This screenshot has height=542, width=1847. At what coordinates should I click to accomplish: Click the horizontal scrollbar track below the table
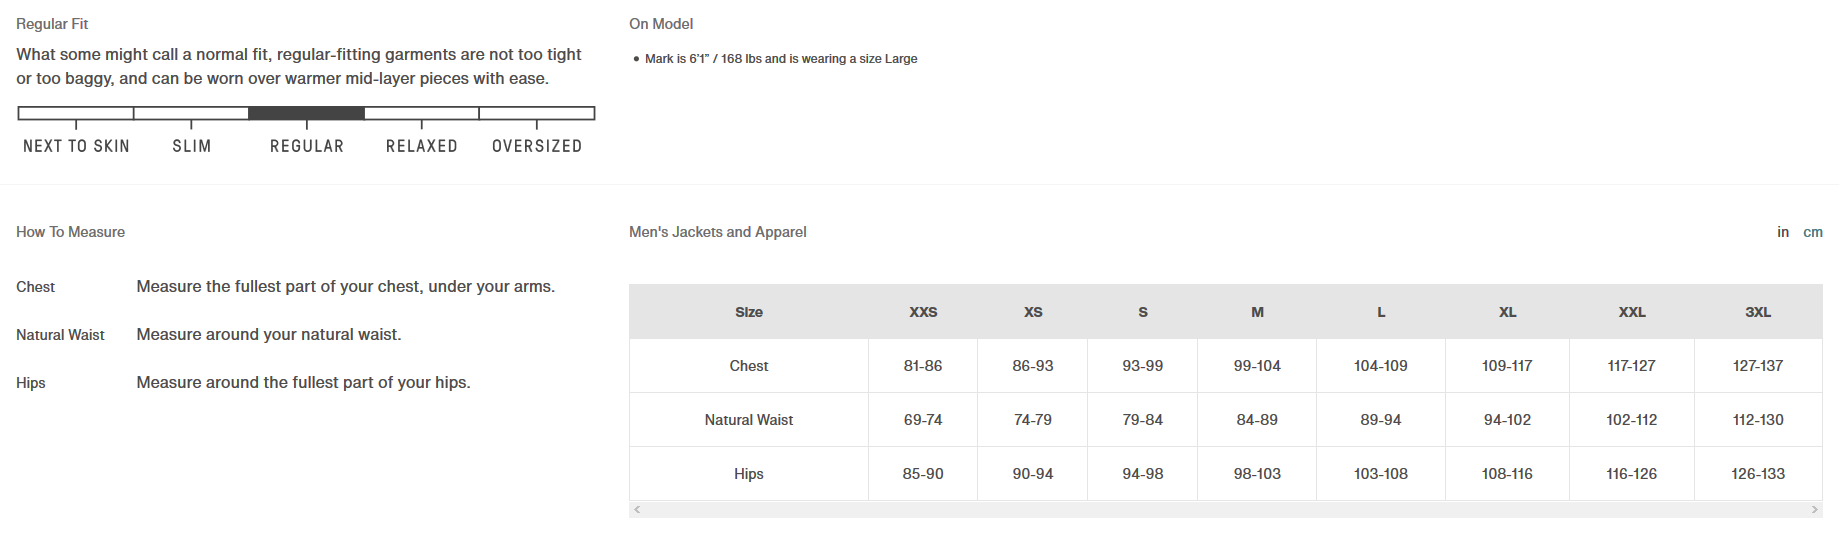(x=1225, y=510)
